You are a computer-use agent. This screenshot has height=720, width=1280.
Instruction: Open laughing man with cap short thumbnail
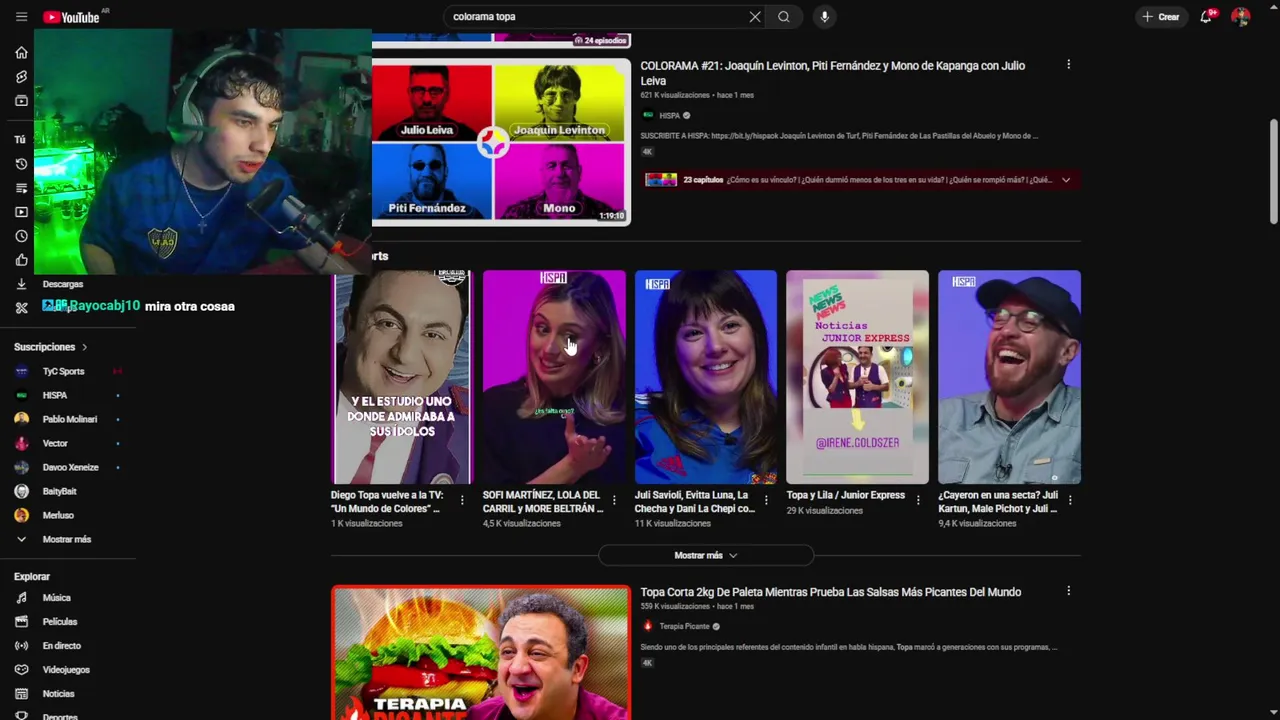(1010, 377)
